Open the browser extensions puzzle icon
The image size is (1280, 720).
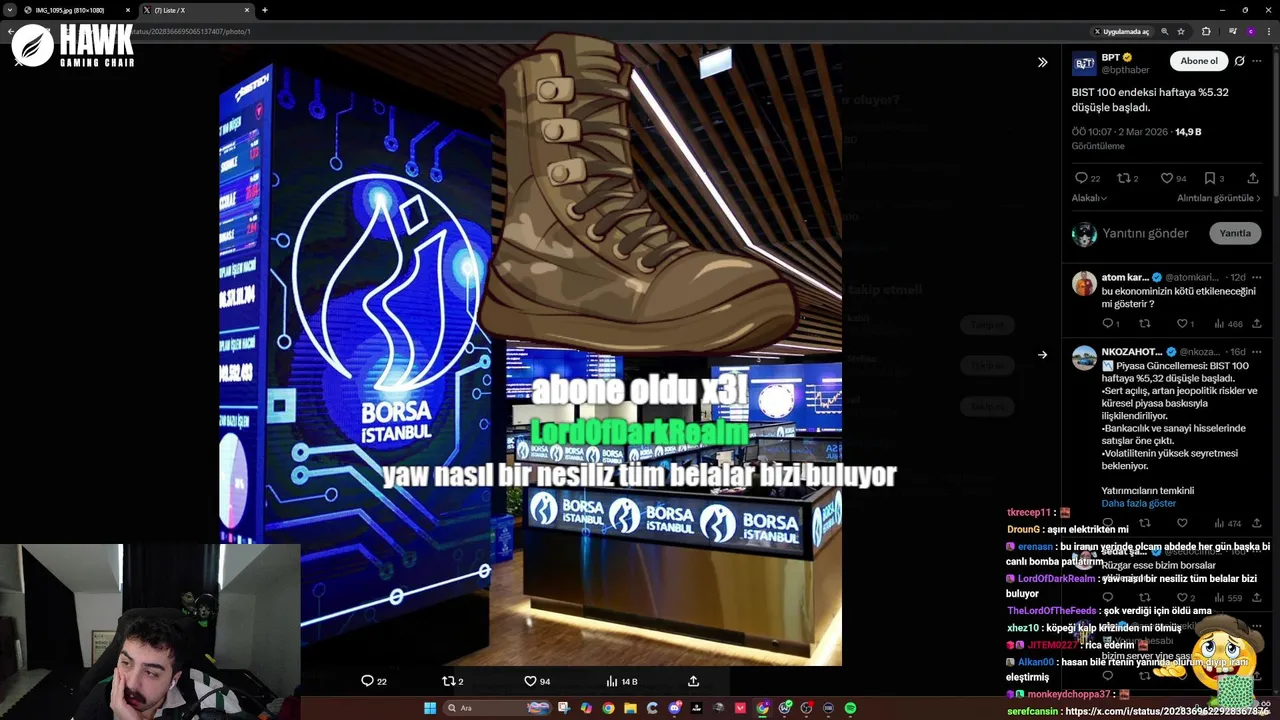(1206, 31)
